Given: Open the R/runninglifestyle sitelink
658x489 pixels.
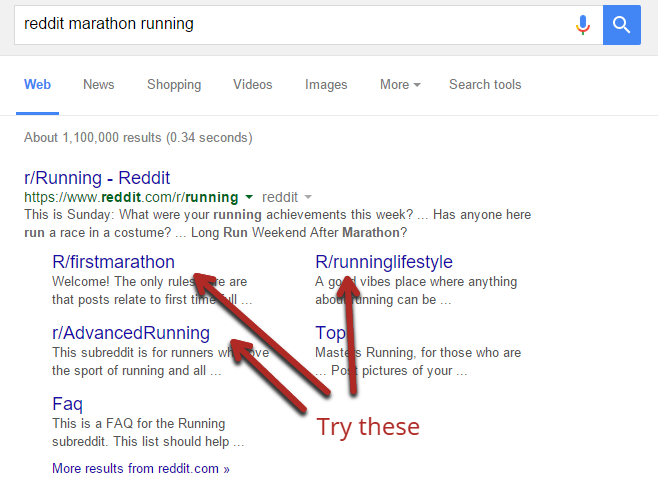Looking at the screenshot, I should pos(384,262).
